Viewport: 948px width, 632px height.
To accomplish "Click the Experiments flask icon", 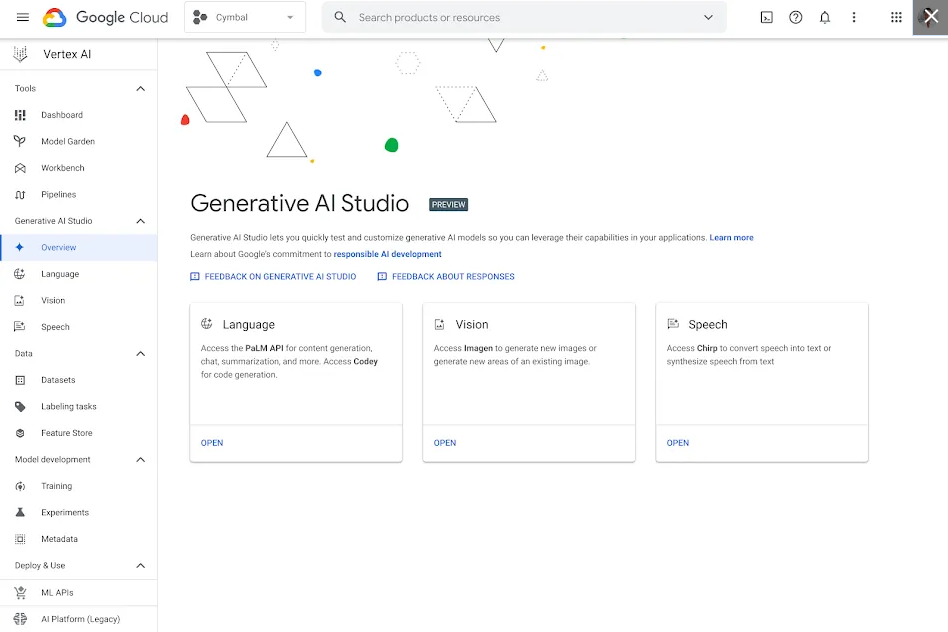I will click(20, 512).
